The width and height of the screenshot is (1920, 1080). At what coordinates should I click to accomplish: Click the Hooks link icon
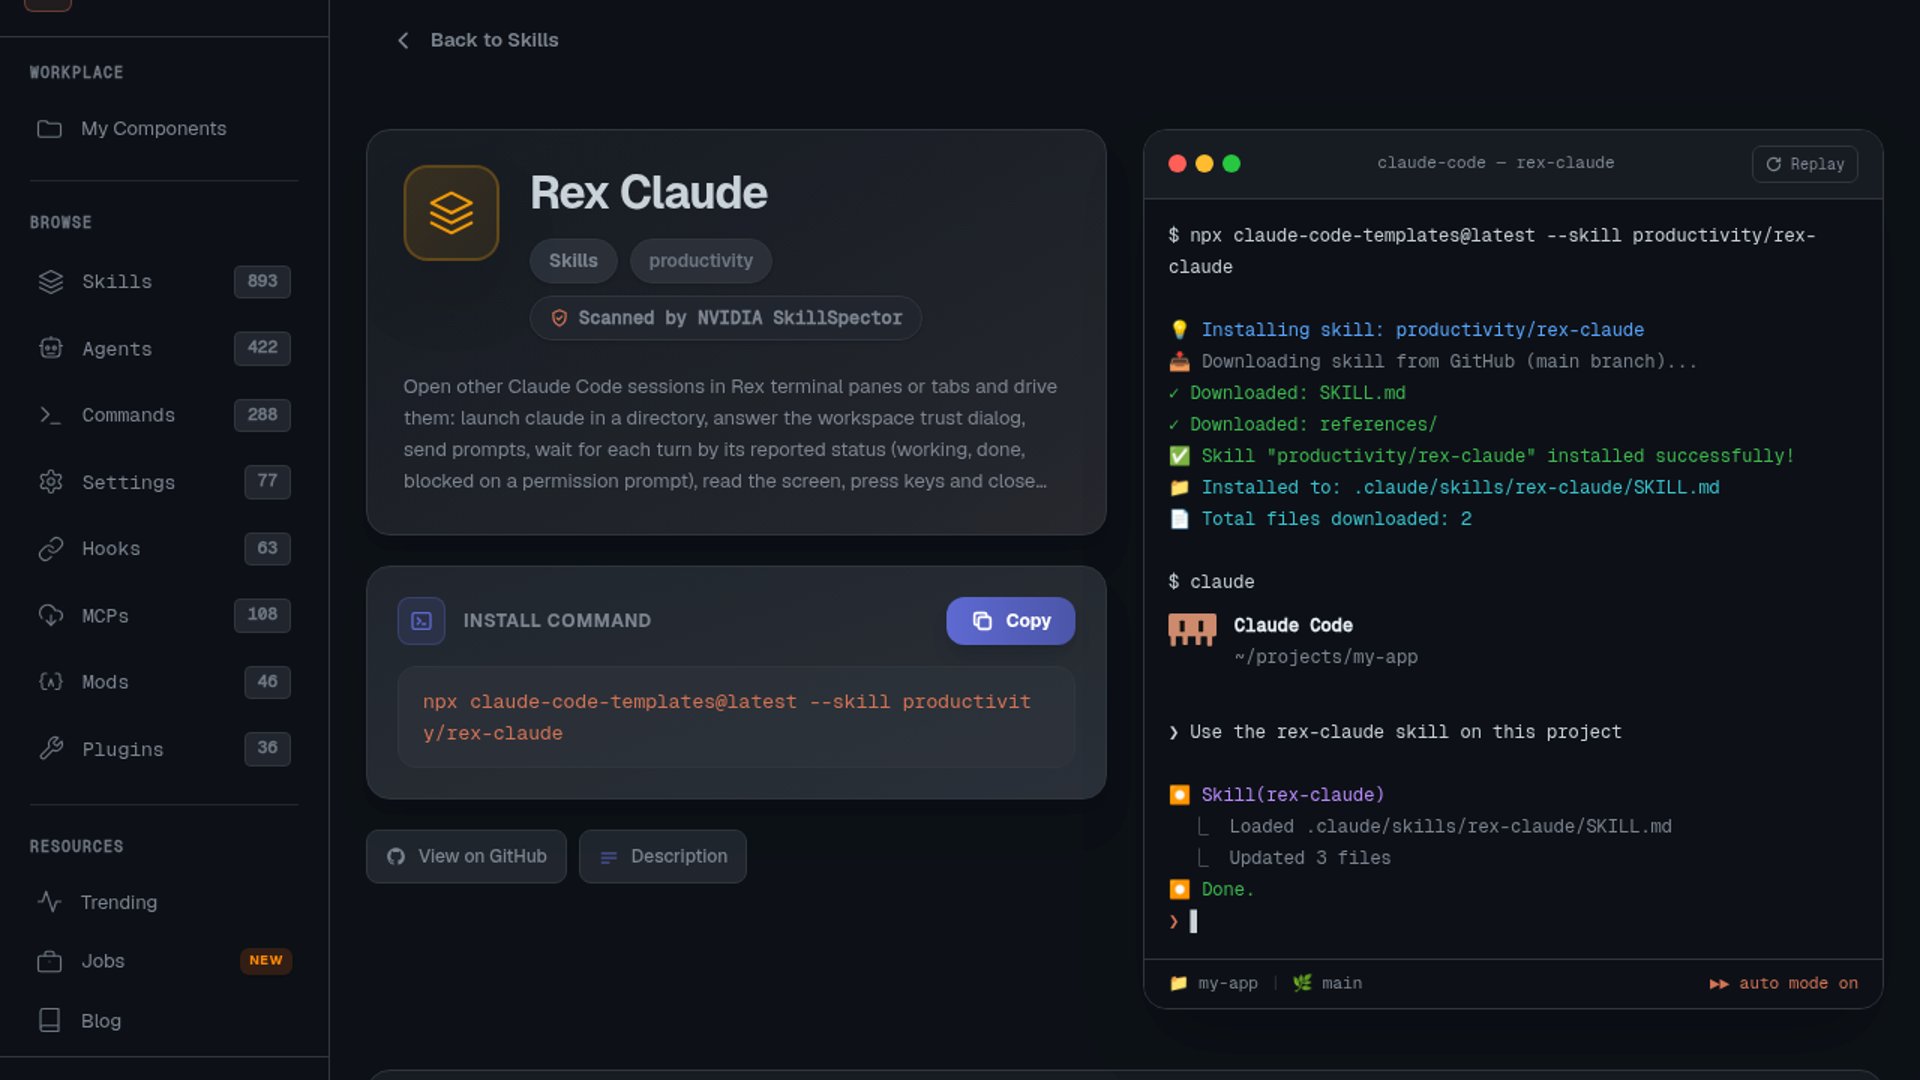[x=51, y=549]
